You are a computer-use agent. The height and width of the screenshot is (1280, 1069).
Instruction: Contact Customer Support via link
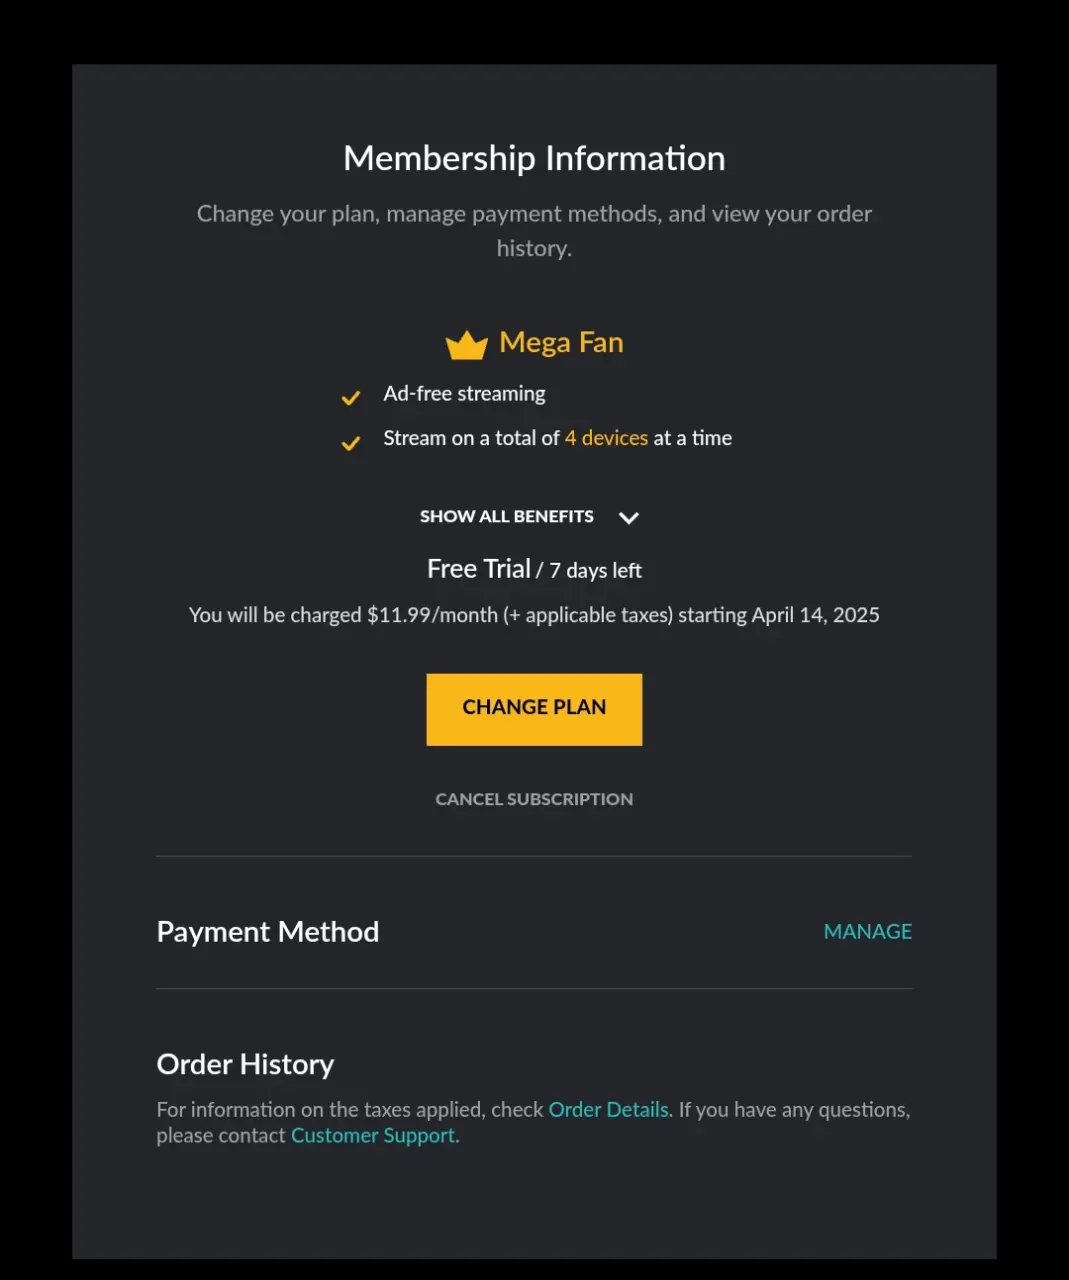point(373,1136)
